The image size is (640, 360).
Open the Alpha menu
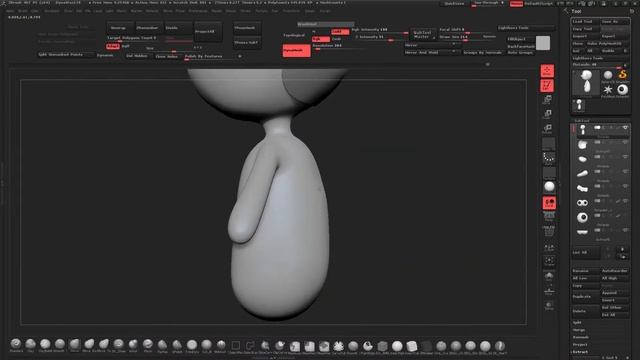point(10,11)
